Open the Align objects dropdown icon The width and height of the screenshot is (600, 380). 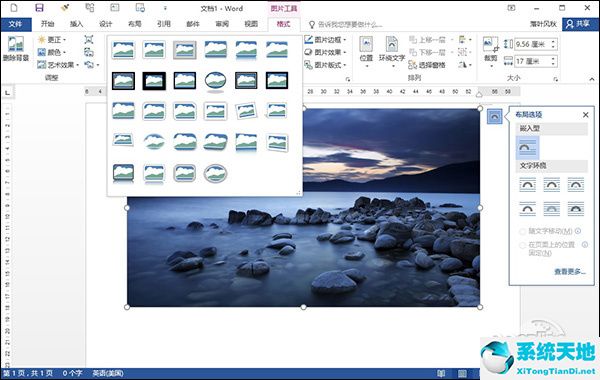[465, 39]
